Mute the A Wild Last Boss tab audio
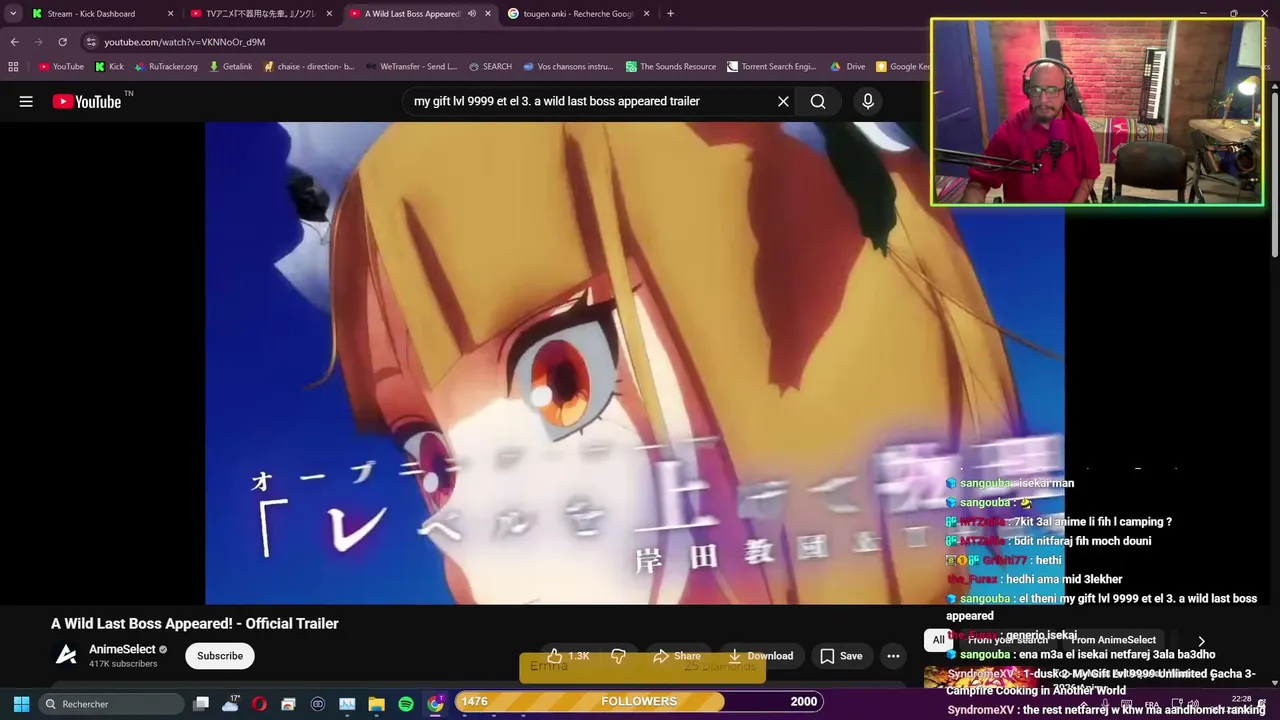The width and height of the screenshot is (1280, 720). tap(471, 14)
